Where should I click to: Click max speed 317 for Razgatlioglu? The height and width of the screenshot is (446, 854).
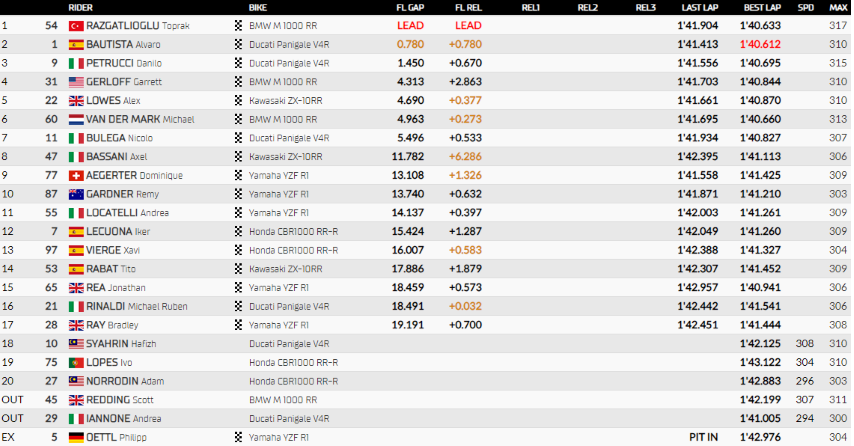[x=838, y=26]
